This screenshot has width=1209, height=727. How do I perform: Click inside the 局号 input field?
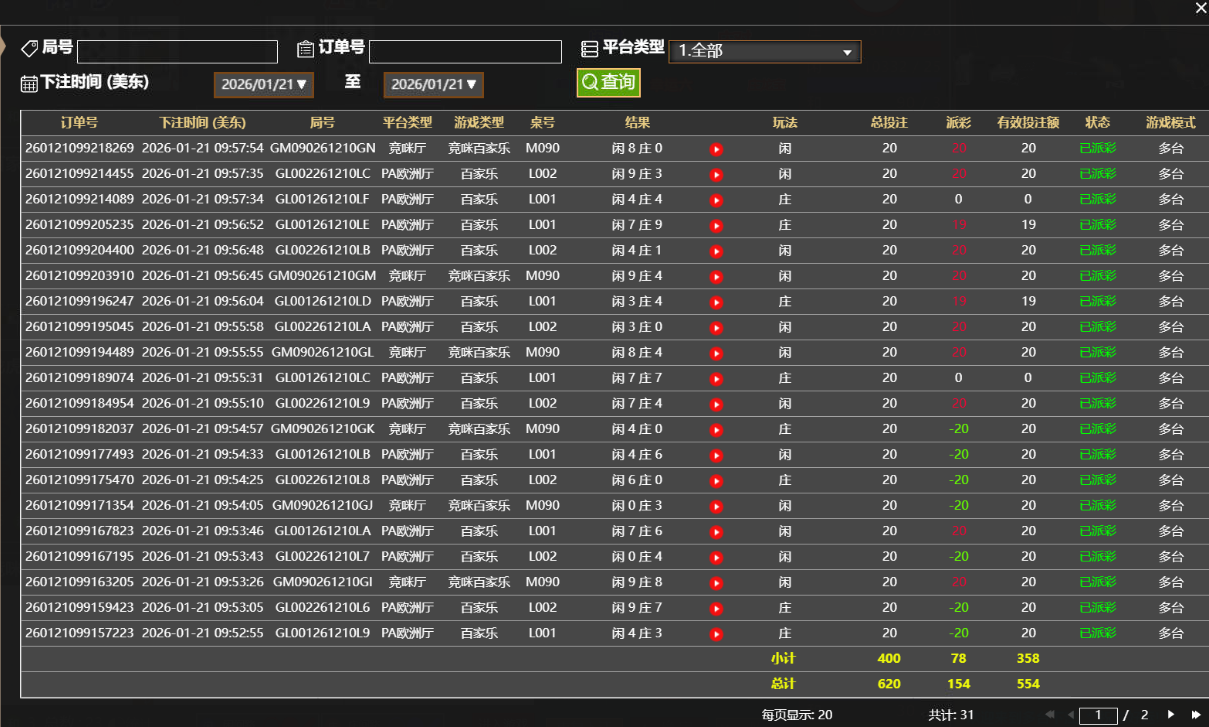coord(177,51)
